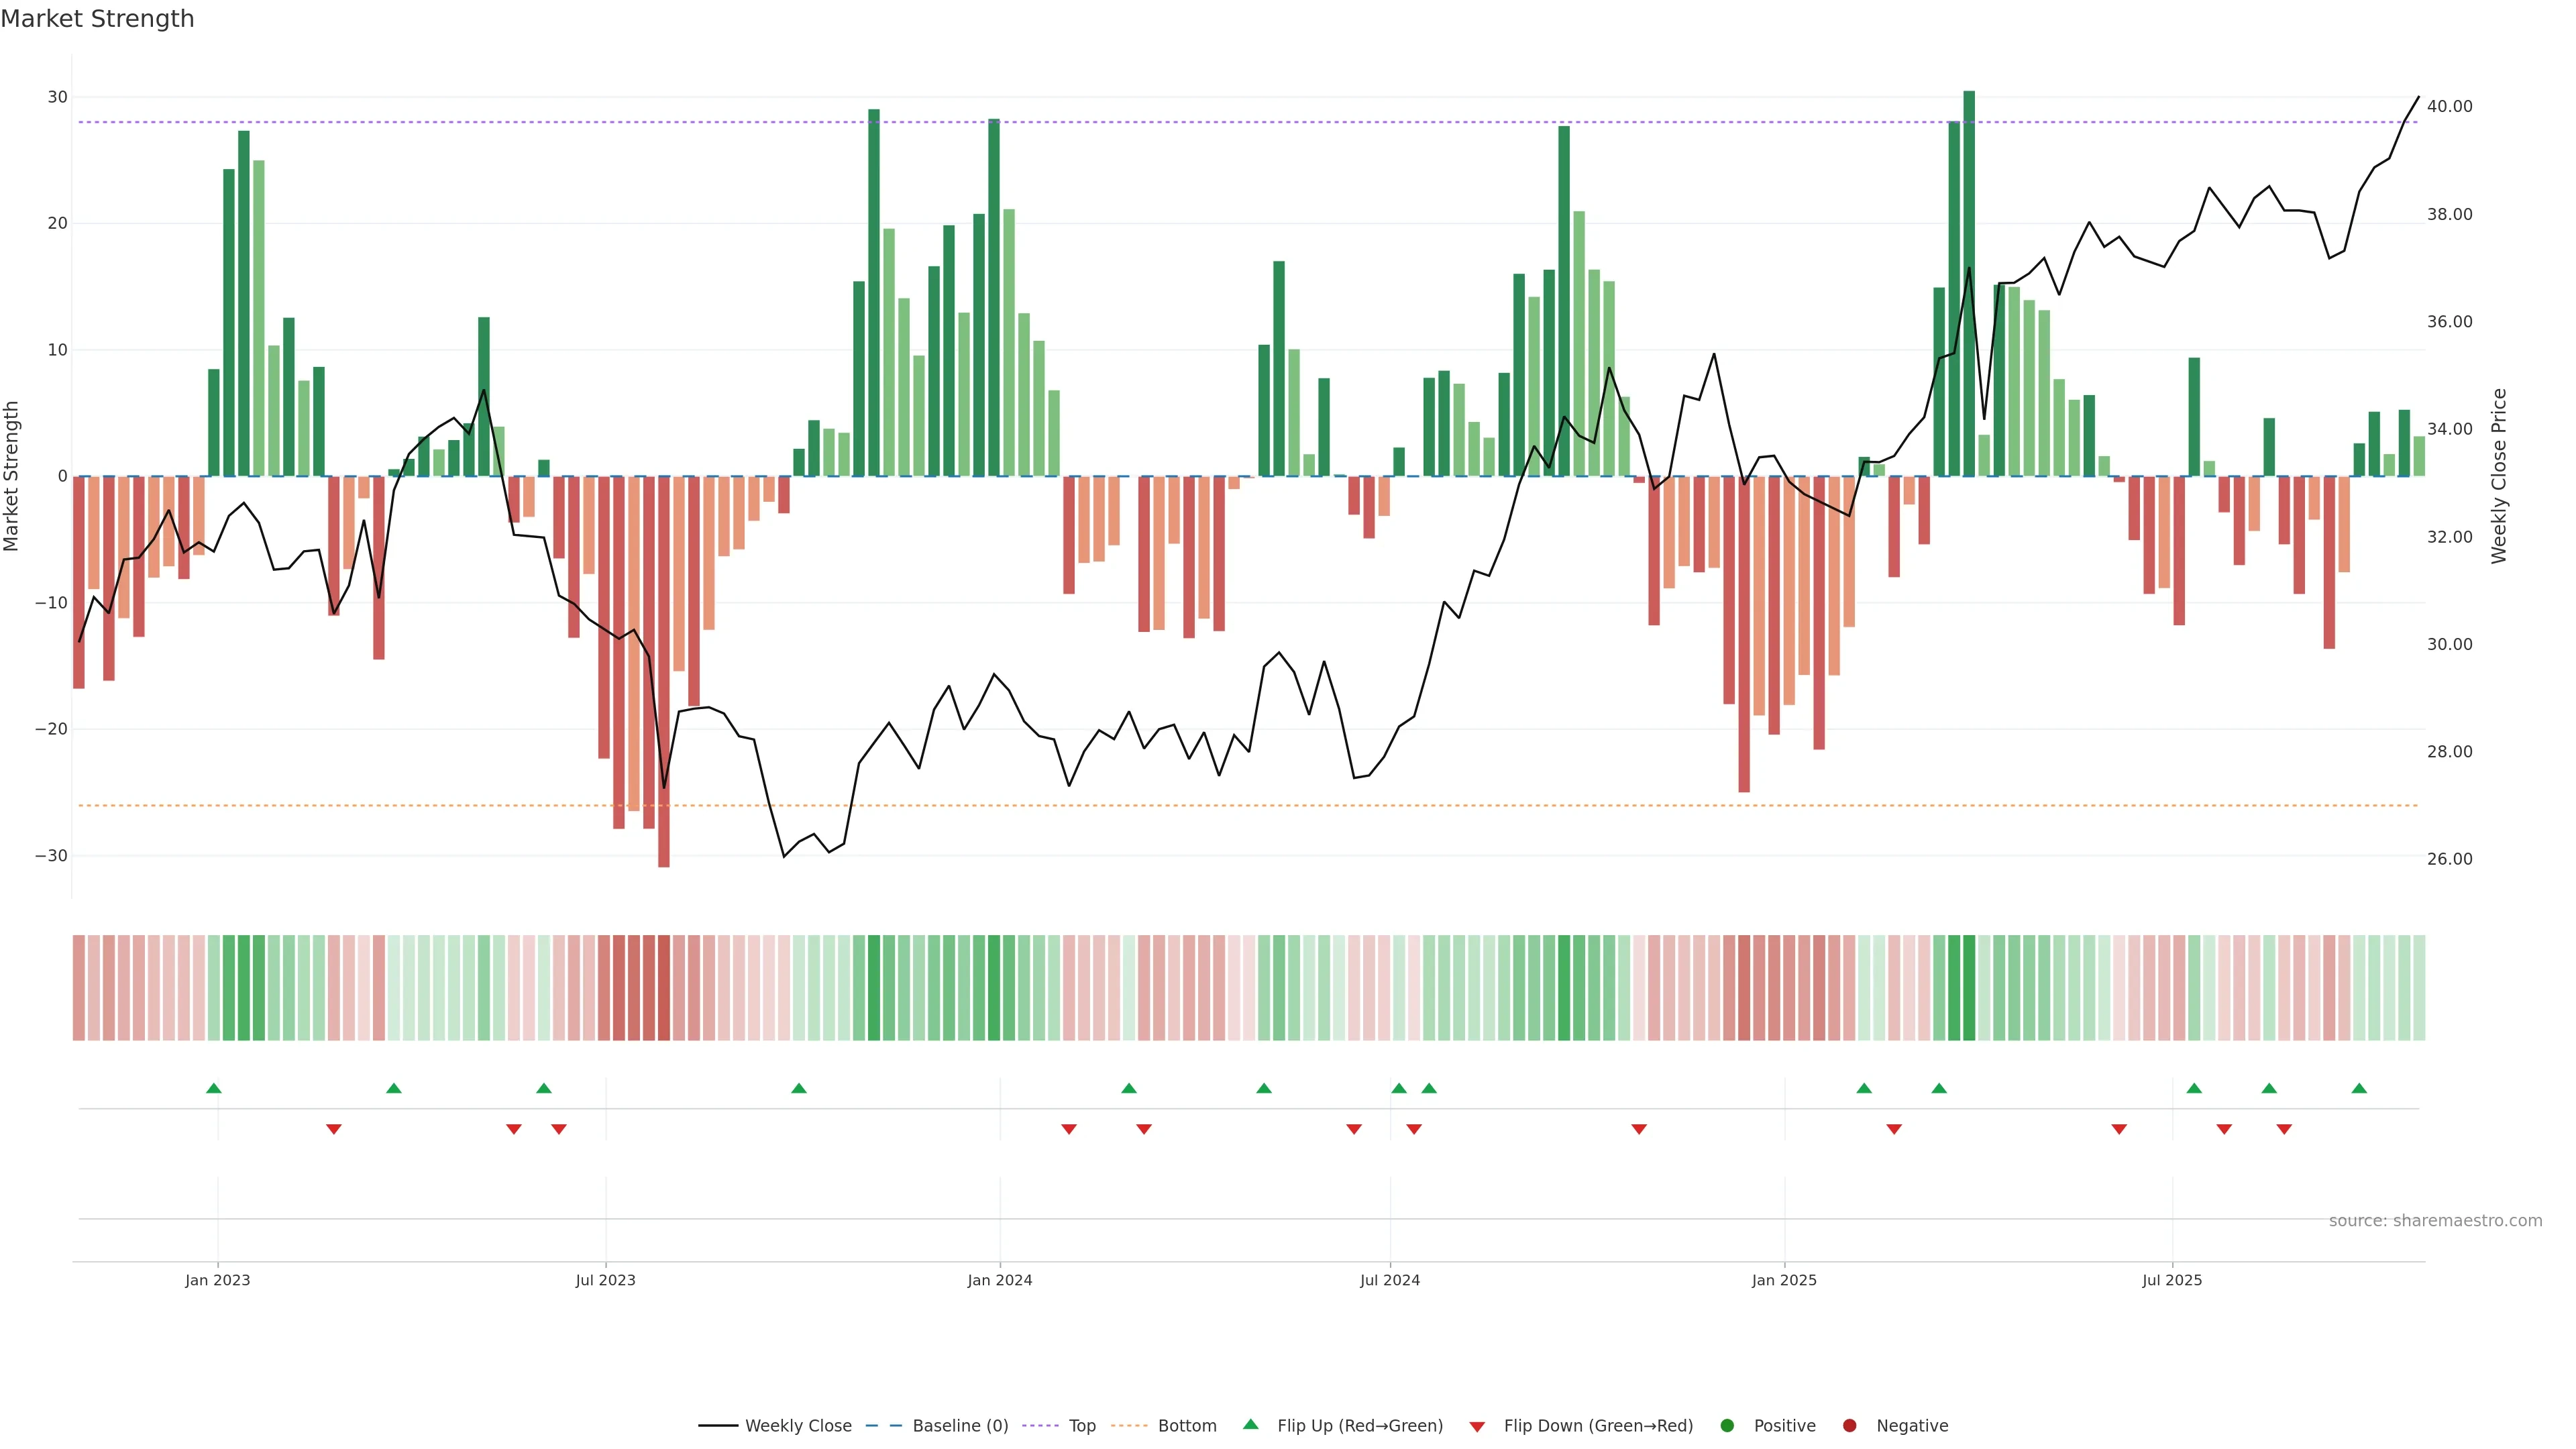The height and width of the screenshot is (1449, 2576).
Task: Click the source: sharemaestro.com text
Action: click(x=2435, y=1221)
